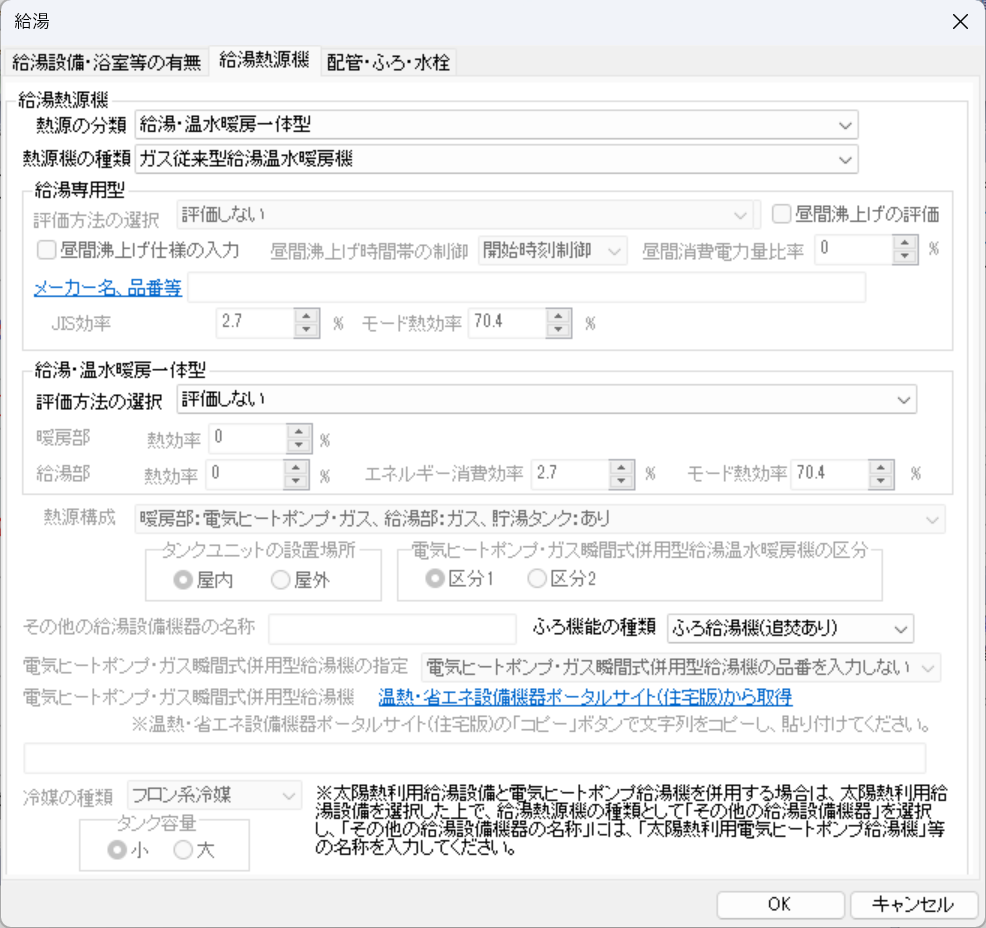The width and height of the screenshot is (986, 928).
Task: Open the 配管・ふろ・水栓 tab
Action: pyautogui.click(x=388, y=62)
